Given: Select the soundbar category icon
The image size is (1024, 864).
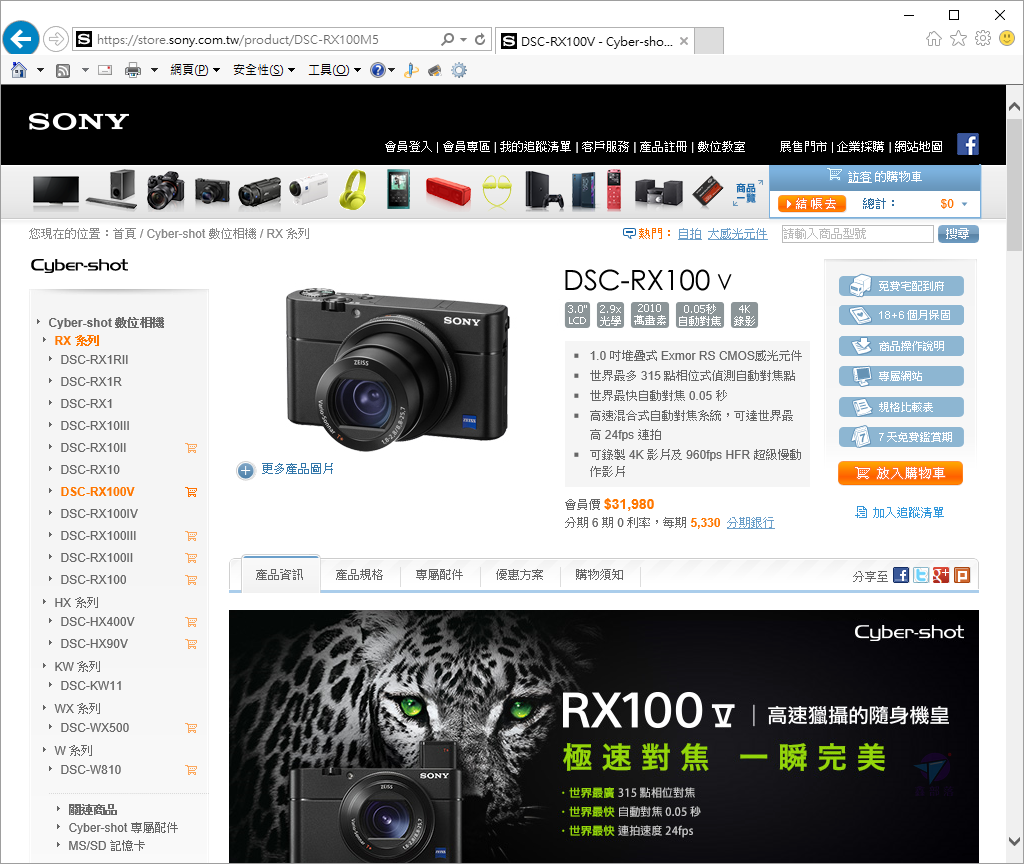Looking at the screenshot, I should coord(112,189).
